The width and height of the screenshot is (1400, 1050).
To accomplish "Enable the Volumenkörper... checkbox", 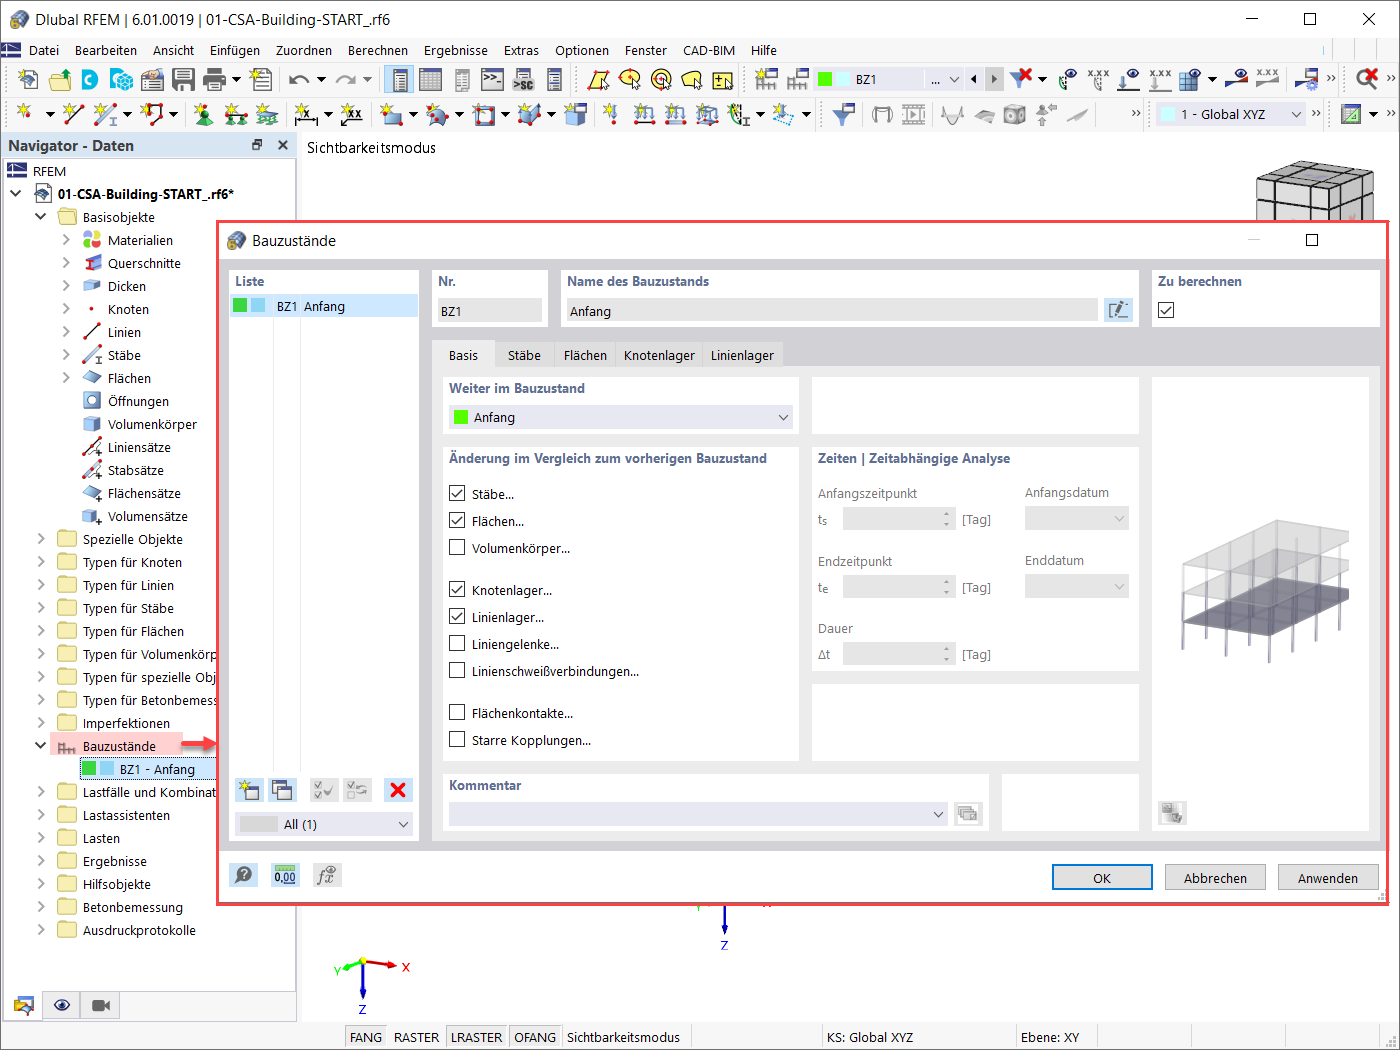I will [457, 548].
